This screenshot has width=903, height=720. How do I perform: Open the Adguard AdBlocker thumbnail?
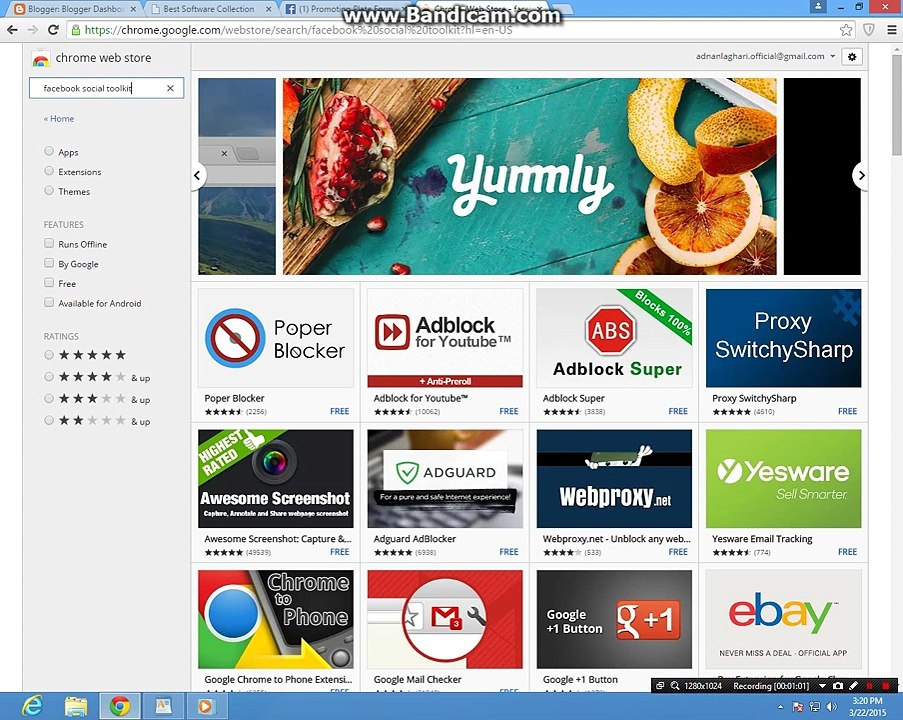point(445,478)
